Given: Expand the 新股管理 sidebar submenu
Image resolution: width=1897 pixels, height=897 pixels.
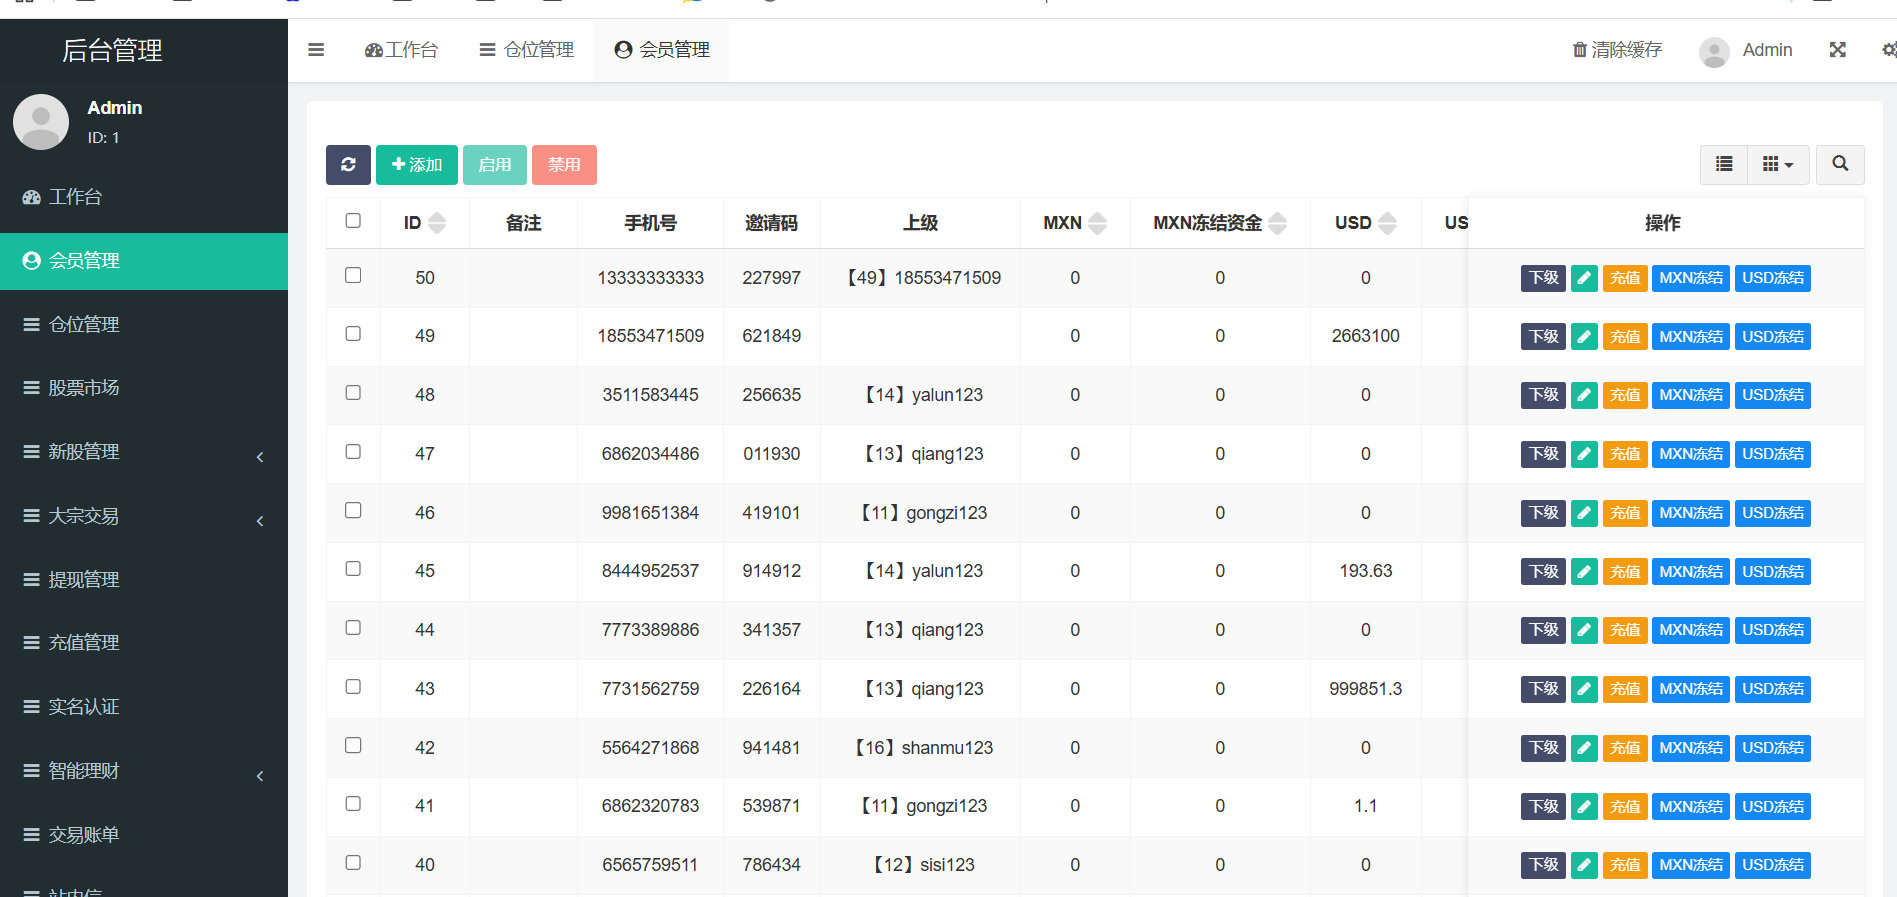Looking at the screenshot, I should coord(144,452).
